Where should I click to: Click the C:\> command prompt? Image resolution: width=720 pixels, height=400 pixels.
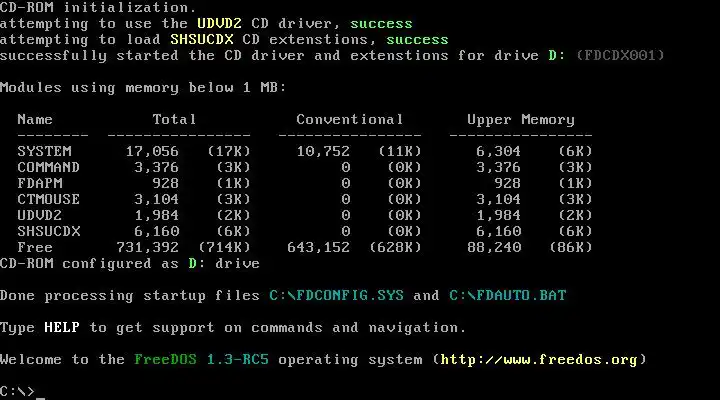tap(17, 391)
